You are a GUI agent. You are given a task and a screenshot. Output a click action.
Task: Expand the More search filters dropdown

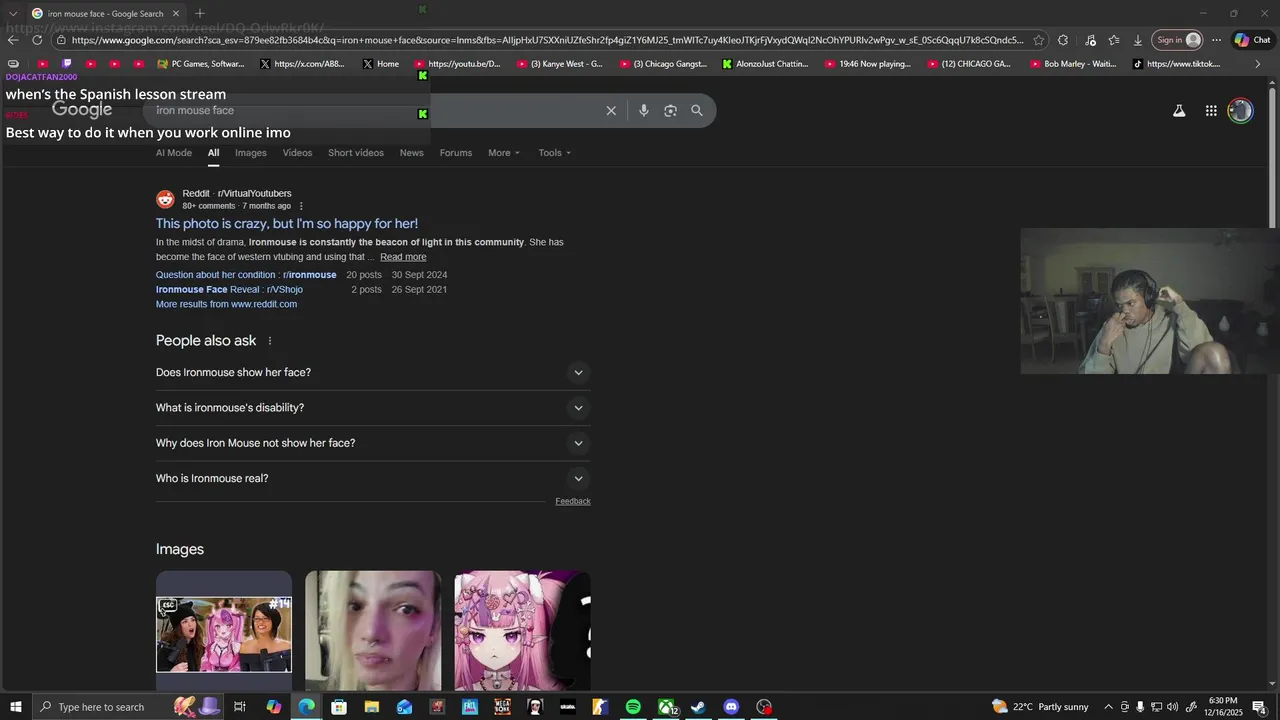point(504,153)
